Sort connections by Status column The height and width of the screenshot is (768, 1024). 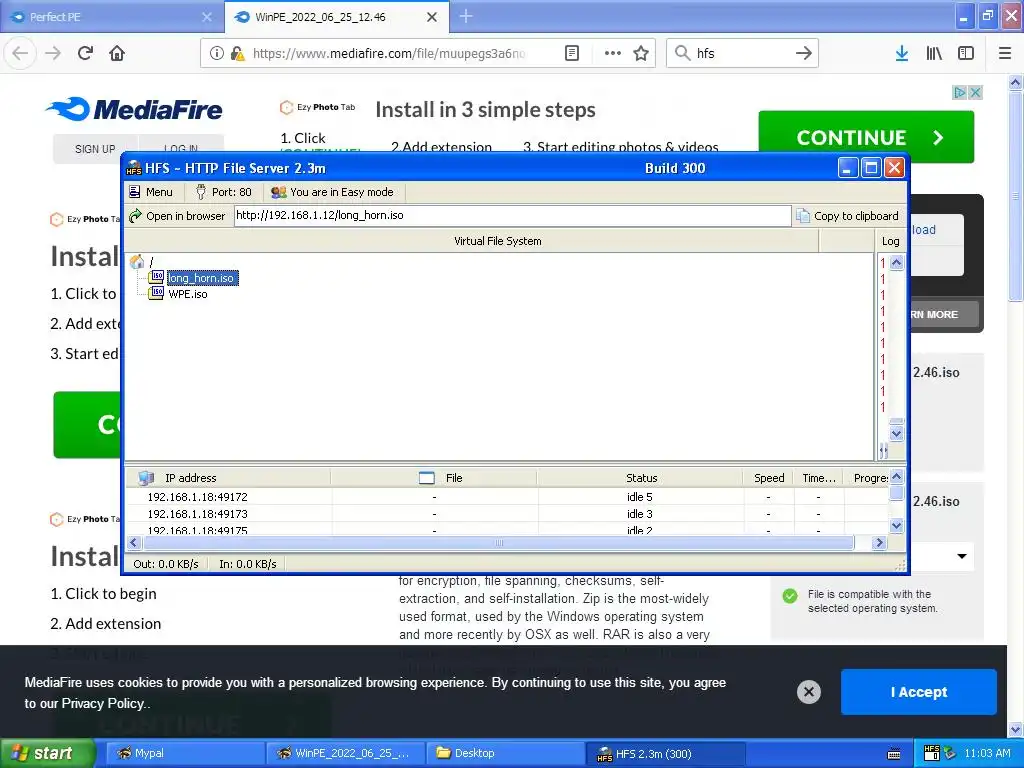[641, 478]
